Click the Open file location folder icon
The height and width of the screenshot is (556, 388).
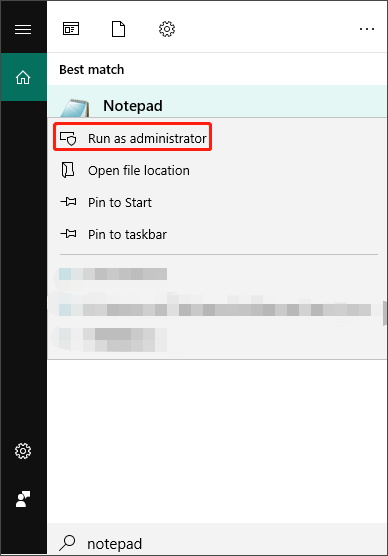[68, 170]
